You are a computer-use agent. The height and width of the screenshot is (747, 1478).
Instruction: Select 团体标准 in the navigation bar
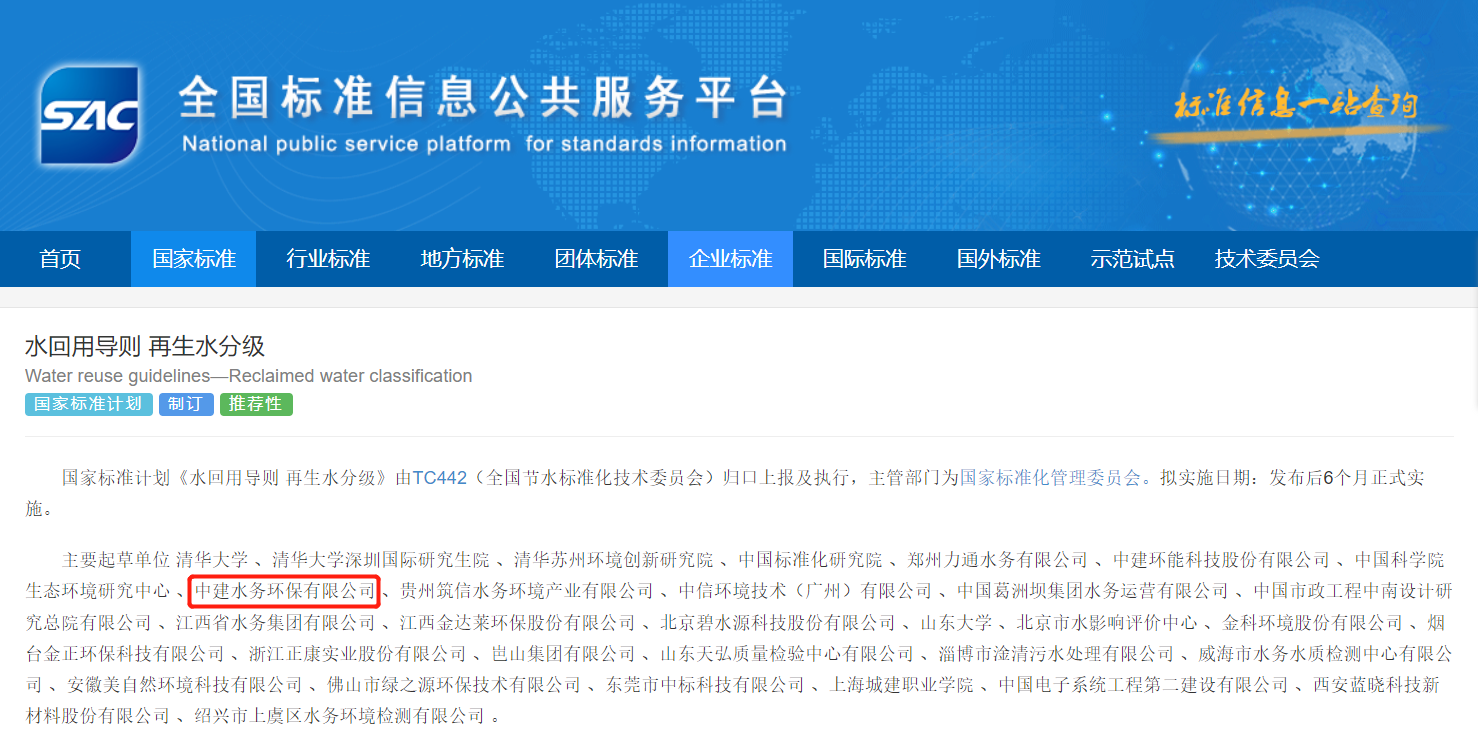(596, 259)
